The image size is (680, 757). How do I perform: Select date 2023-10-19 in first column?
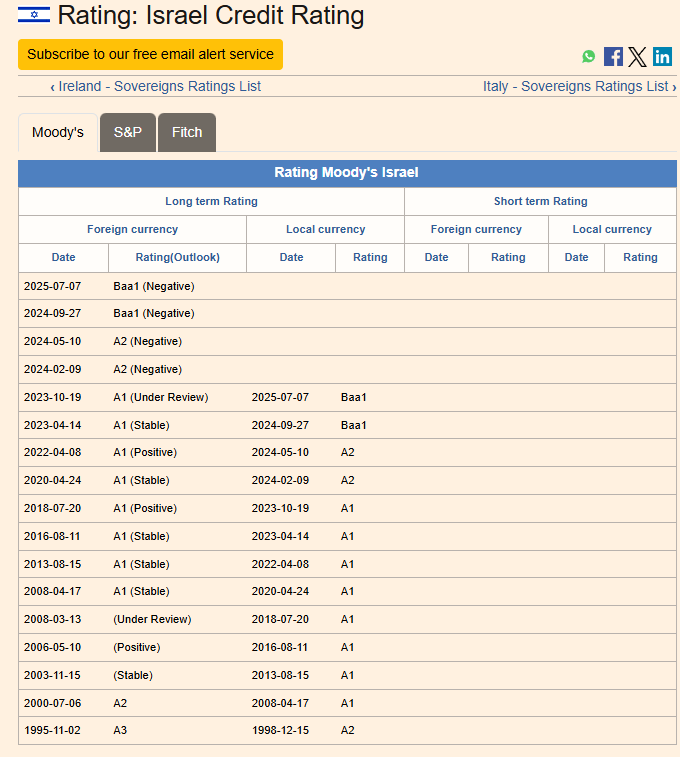pyautogui.click(x=53, y=397)
